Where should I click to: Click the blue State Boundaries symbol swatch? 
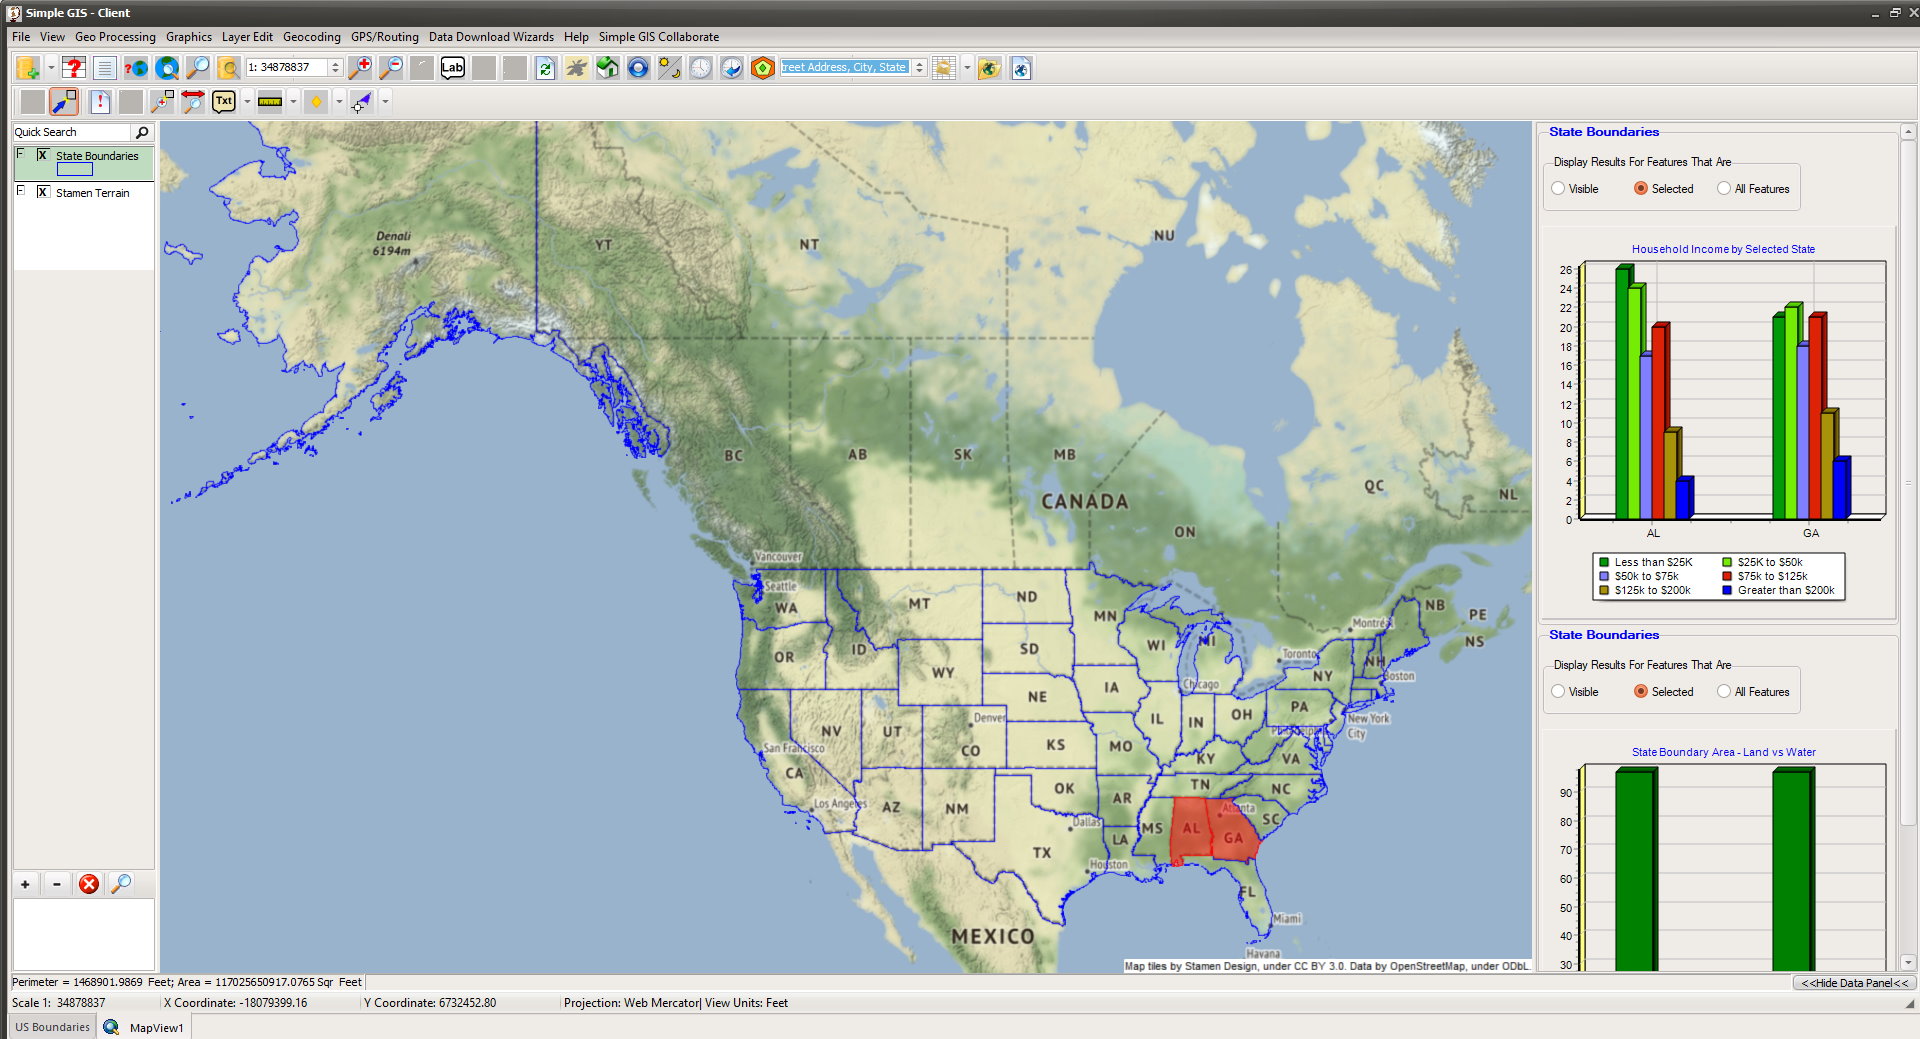pyautogui.click(x=75, y=169)
